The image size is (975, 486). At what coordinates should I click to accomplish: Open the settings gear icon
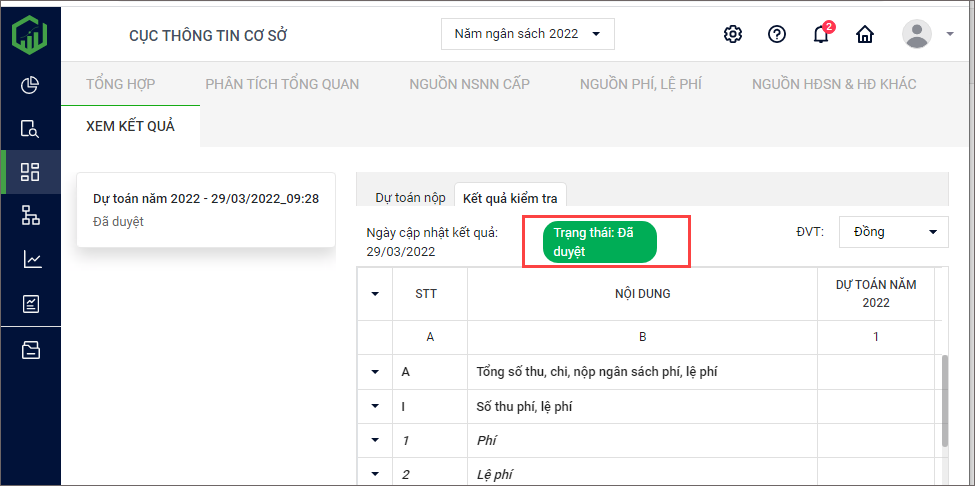[x=733, y=34]
